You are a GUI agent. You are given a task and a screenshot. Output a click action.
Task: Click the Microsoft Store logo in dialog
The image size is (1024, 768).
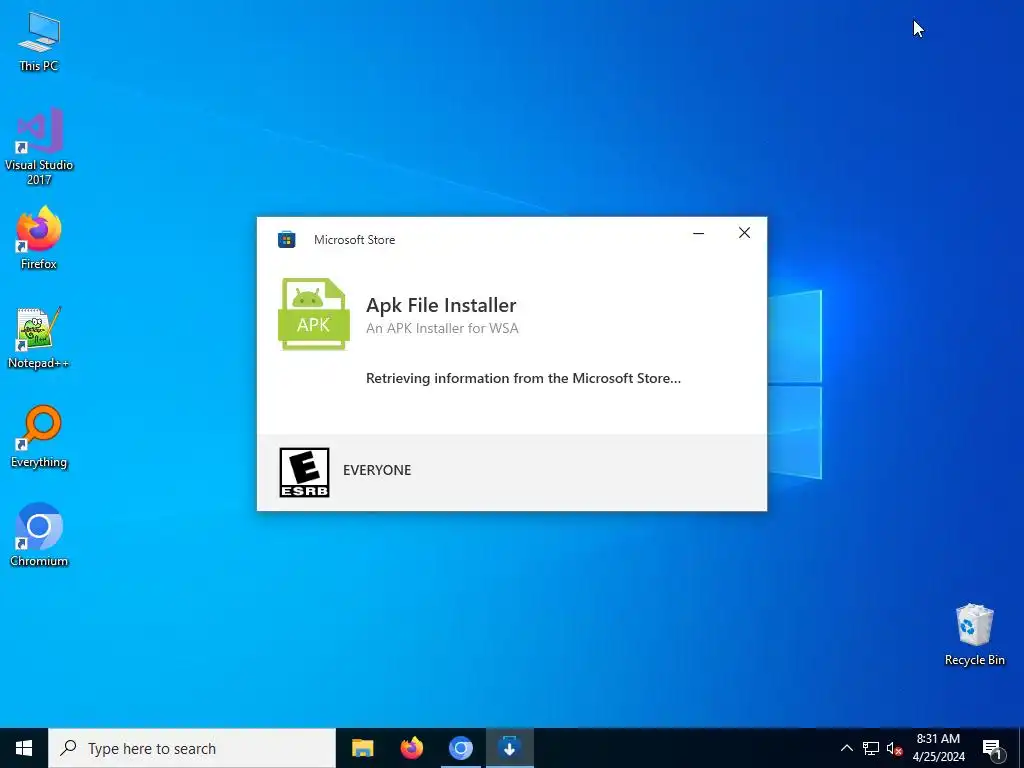[x=287, y=240]
